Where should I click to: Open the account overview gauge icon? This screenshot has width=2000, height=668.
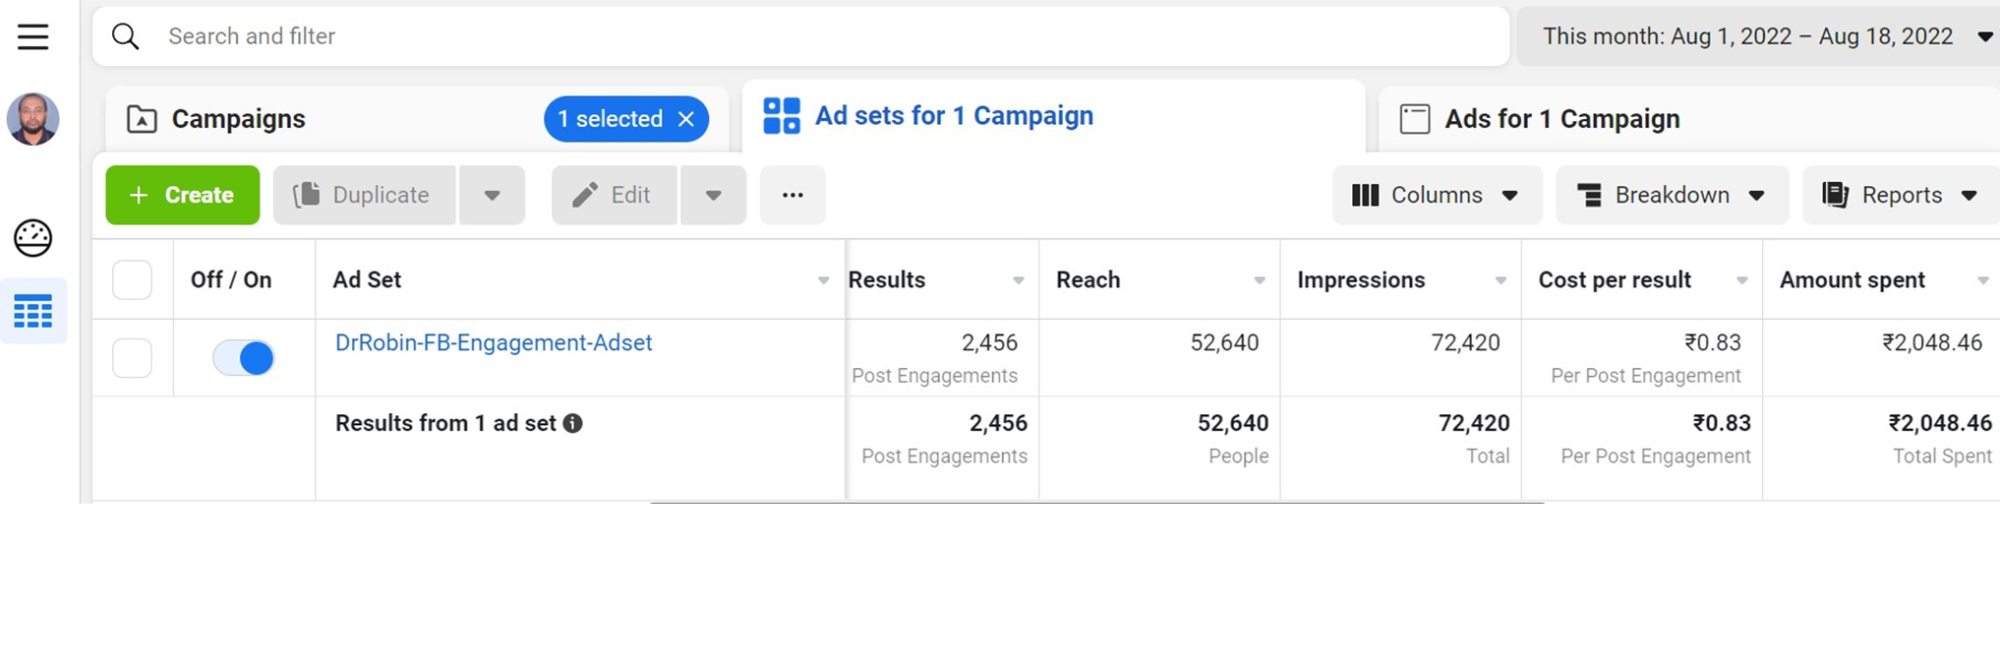tap(33, 238)
